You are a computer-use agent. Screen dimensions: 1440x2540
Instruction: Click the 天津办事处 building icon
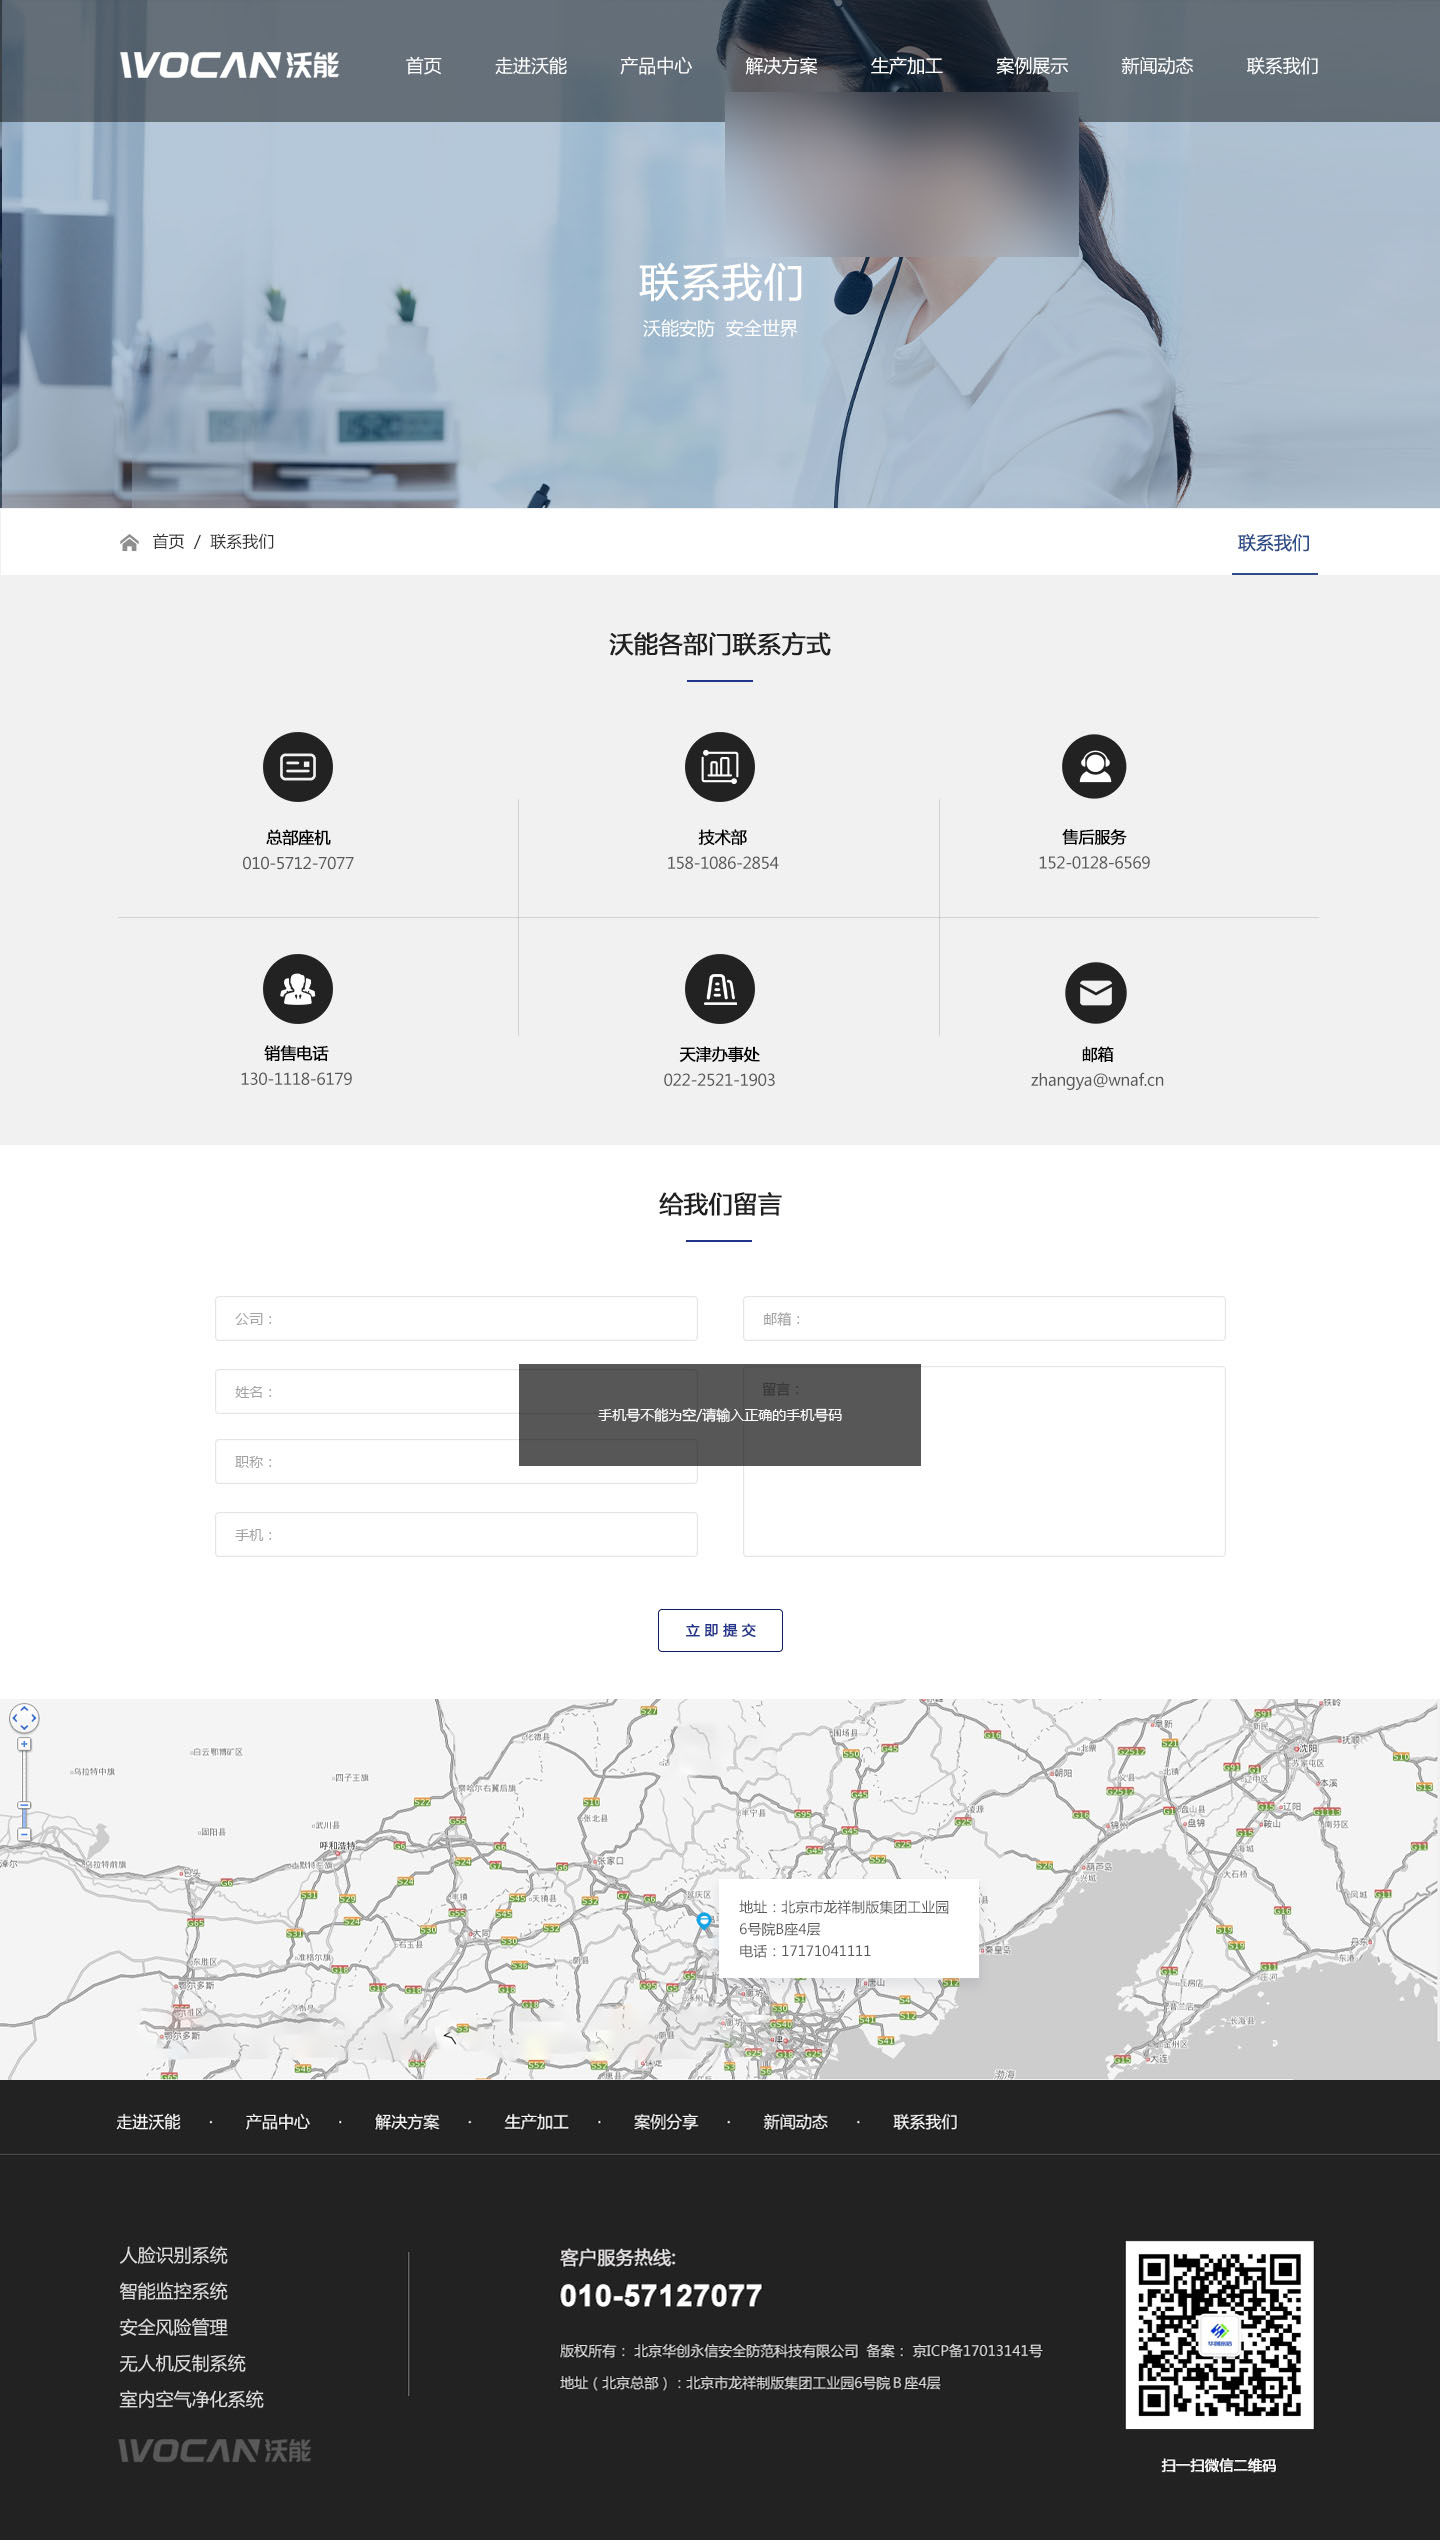click(x=720, y=989)
